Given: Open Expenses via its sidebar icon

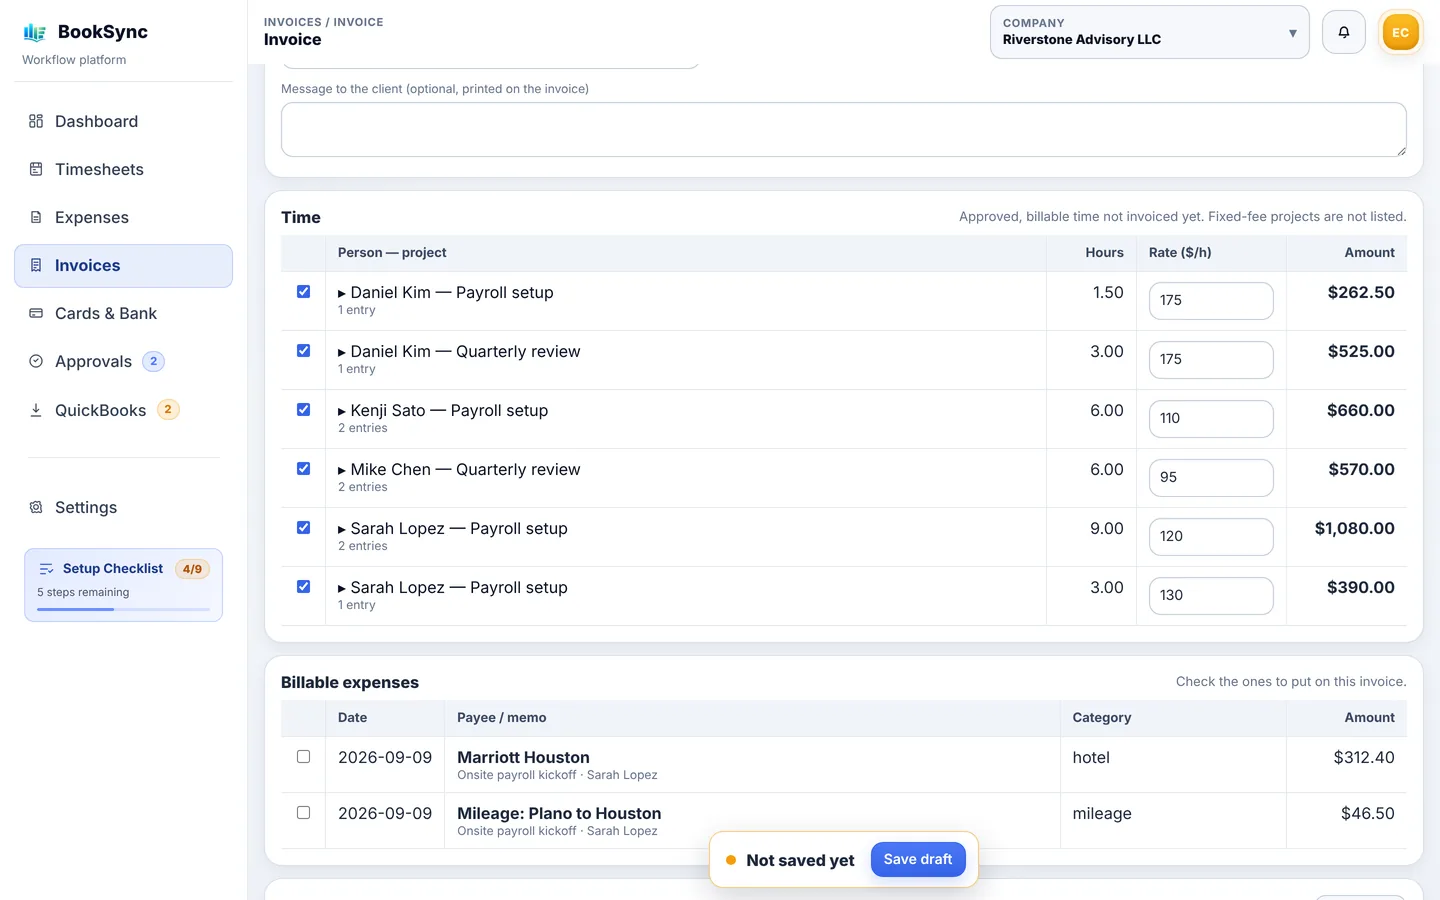Looking at the screenshot, I should [36, 217].
